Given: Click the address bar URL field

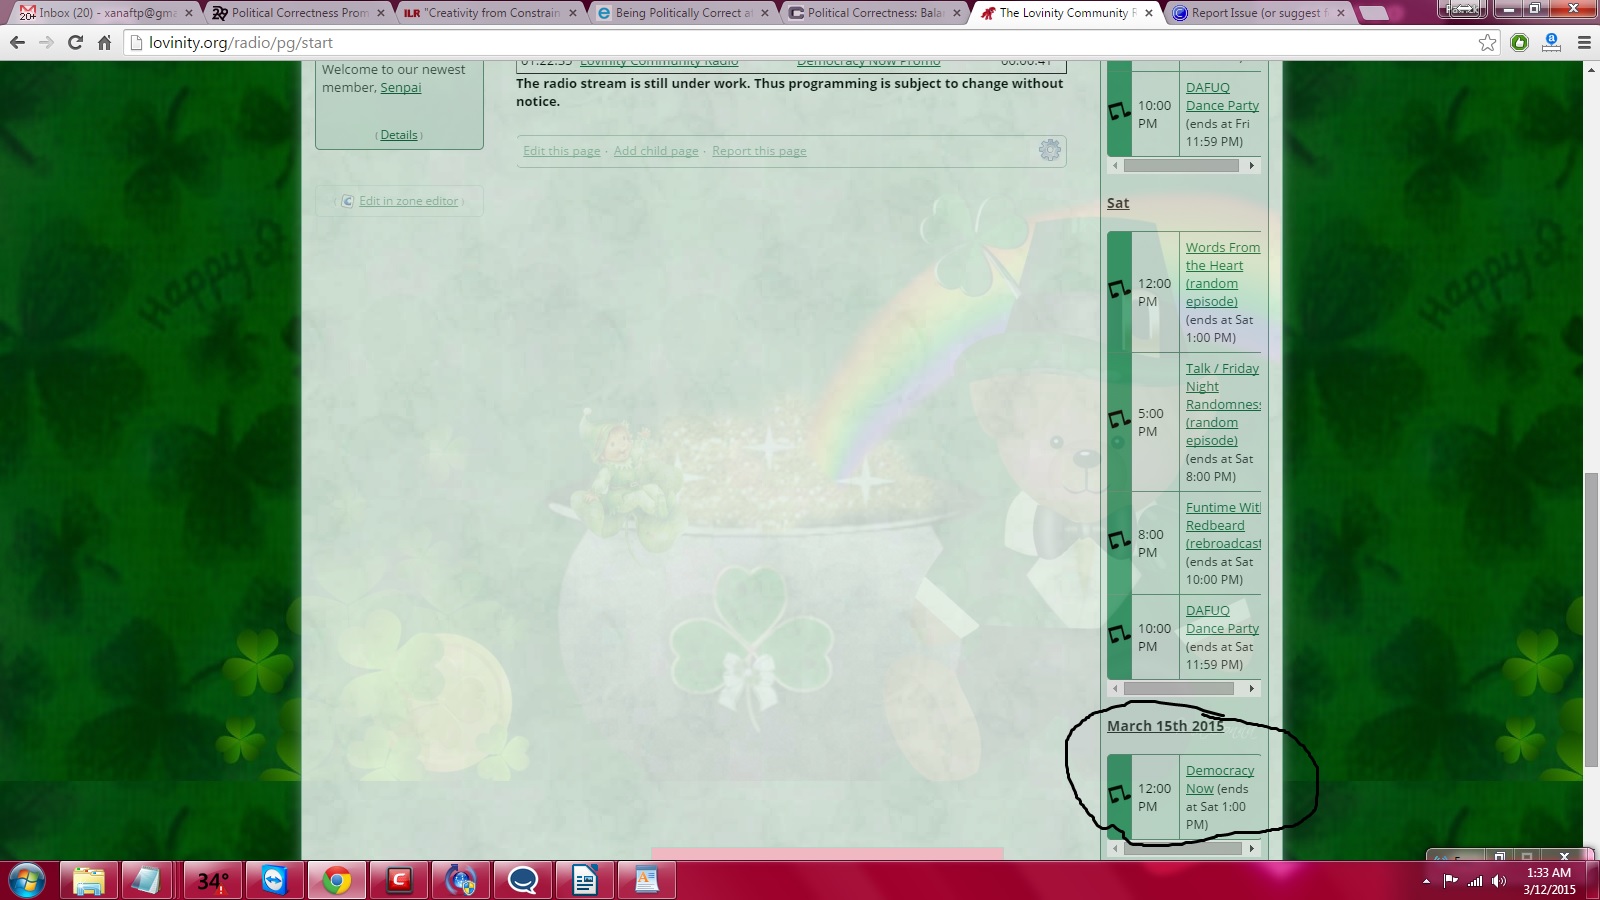Looking at the screenshot, I should point(800,42).
